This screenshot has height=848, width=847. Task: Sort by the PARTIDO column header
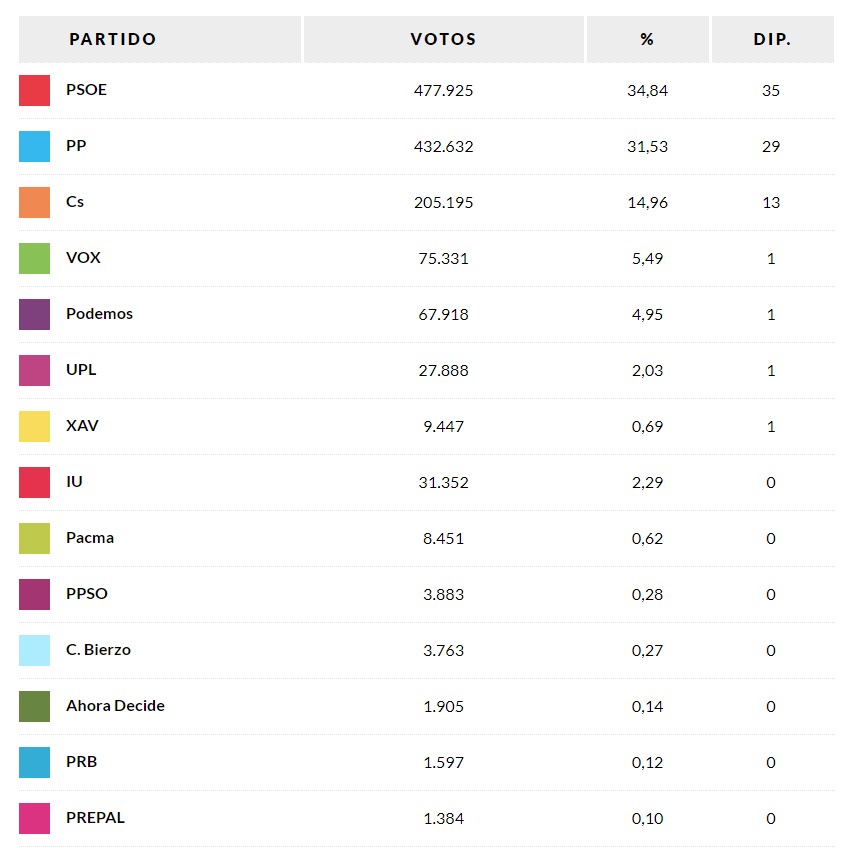pos(113,40)
